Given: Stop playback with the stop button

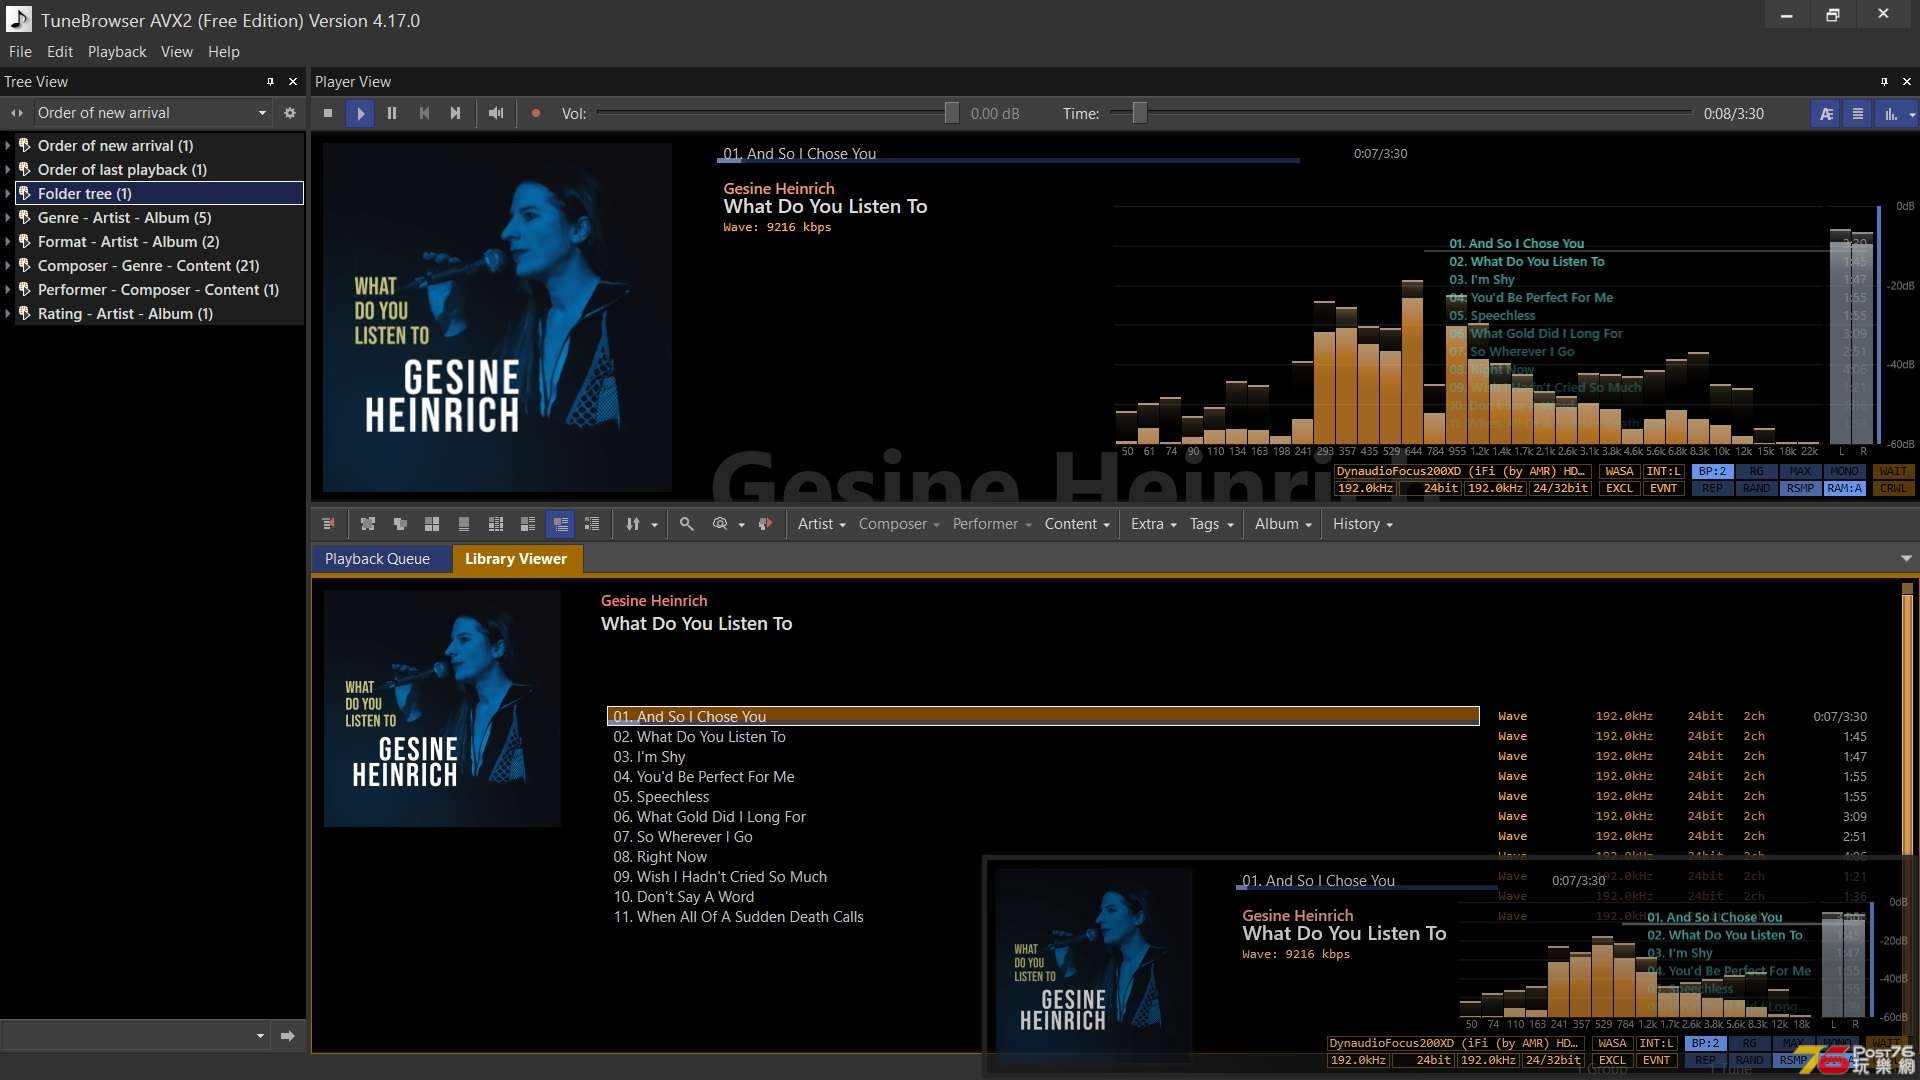Looking at the screenshot, I should pyautogui.click(x=328, y=113).
